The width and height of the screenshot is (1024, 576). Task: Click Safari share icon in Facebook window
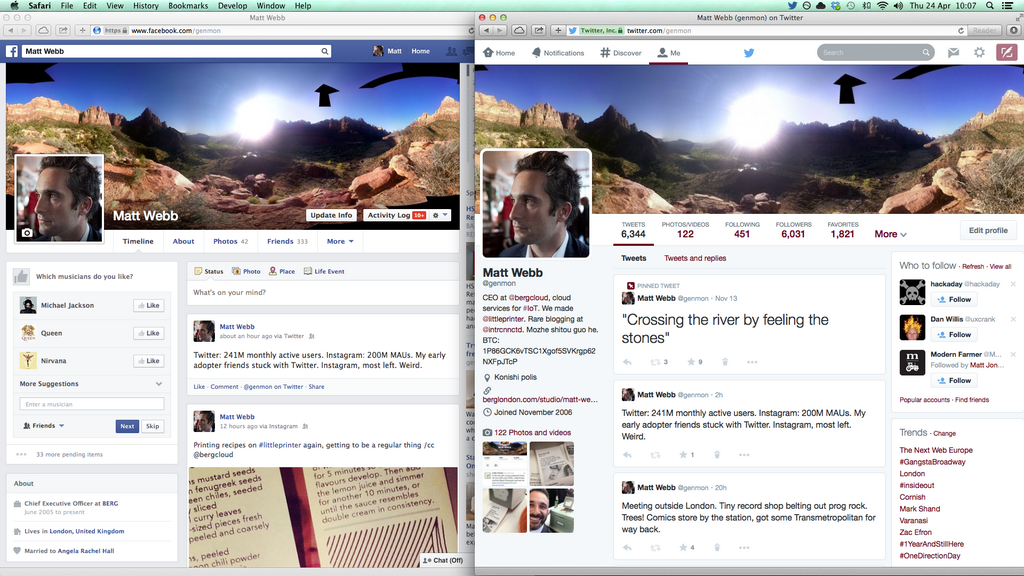tap(63, 30)
